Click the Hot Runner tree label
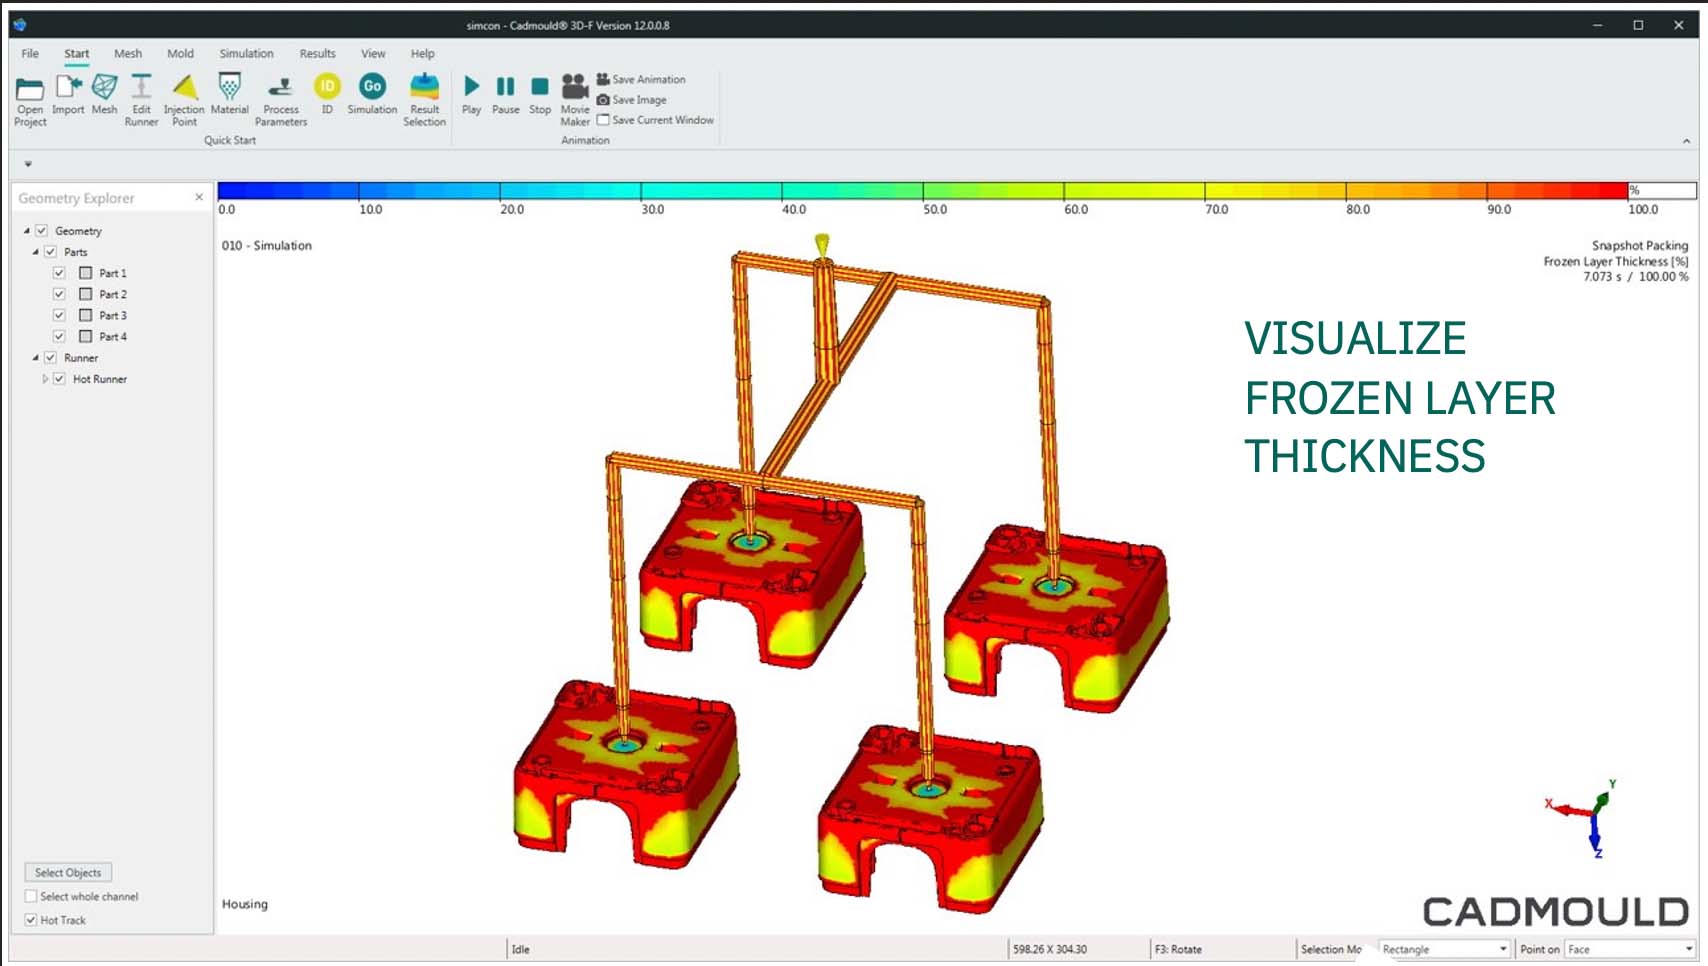1708x966 pixels. (x=100, y=379)
